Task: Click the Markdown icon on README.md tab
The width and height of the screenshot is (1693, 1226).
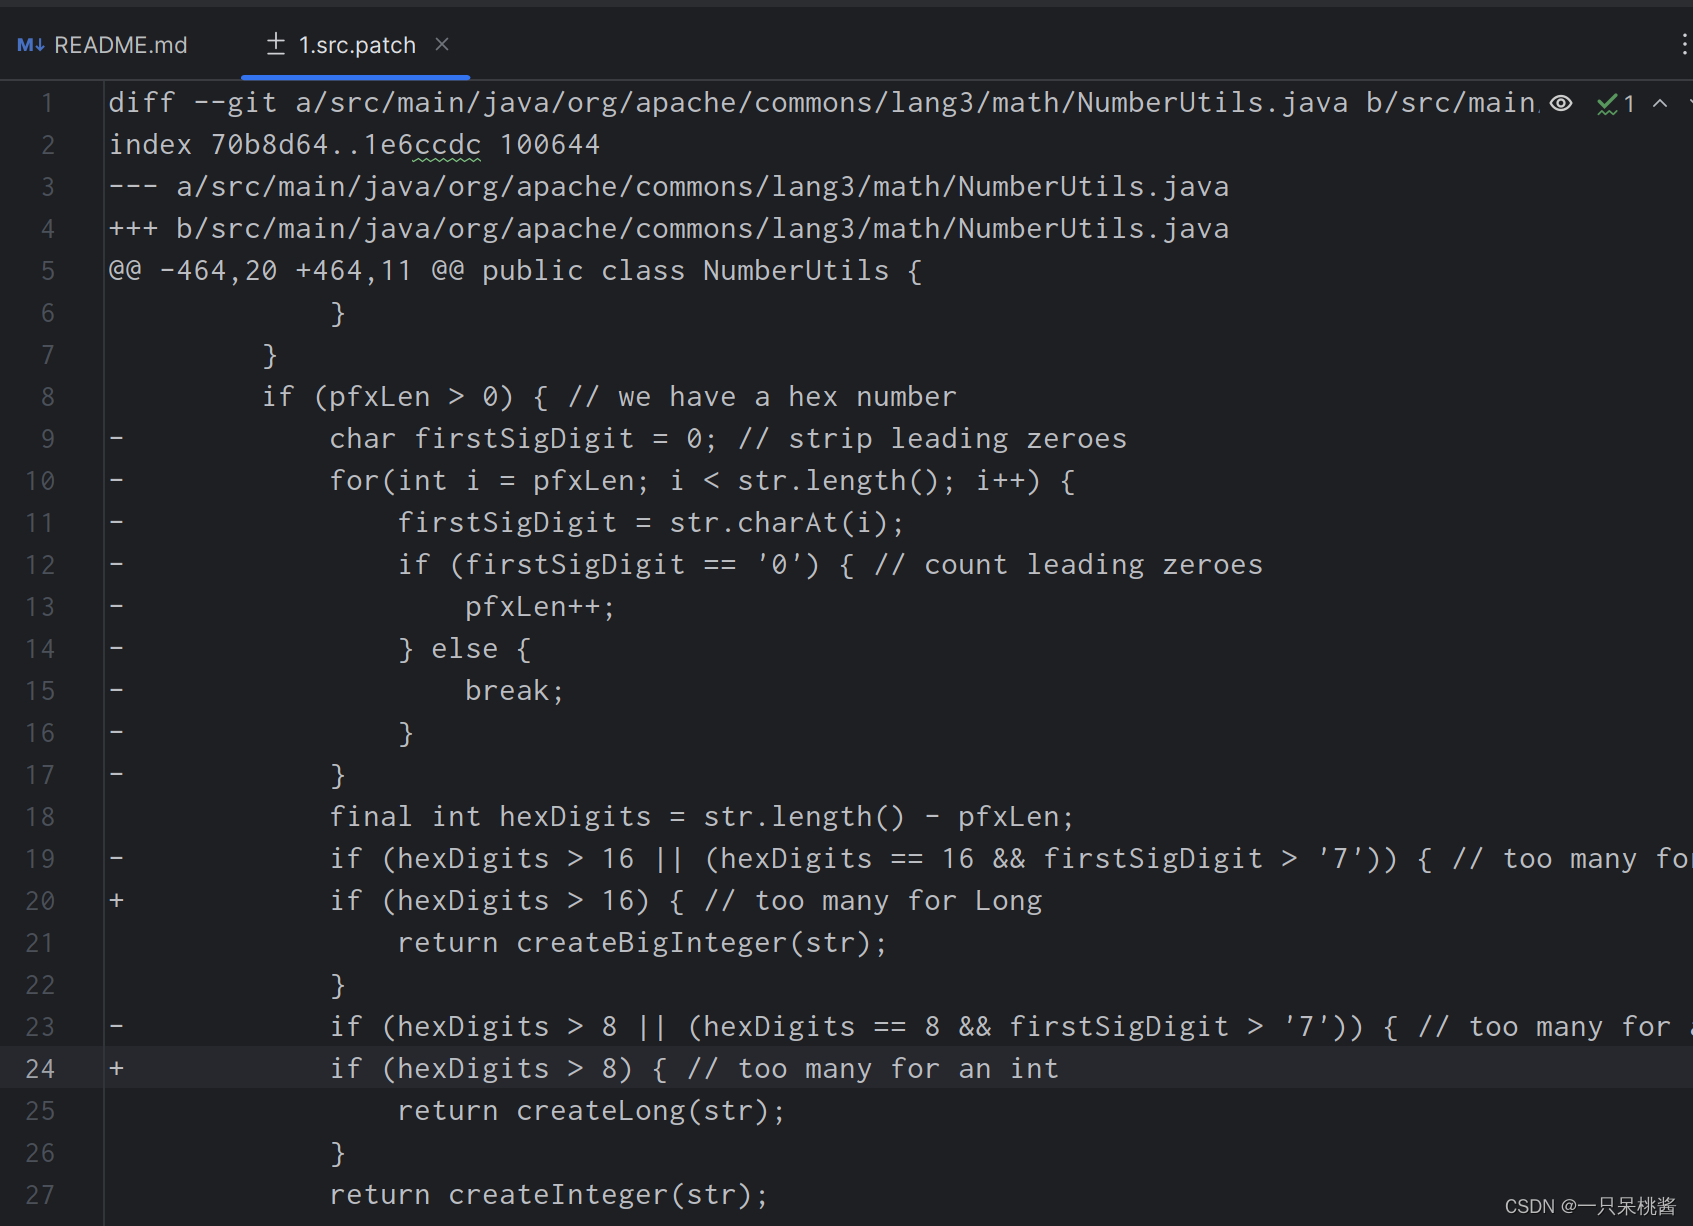Action: [x=31, y=45]
